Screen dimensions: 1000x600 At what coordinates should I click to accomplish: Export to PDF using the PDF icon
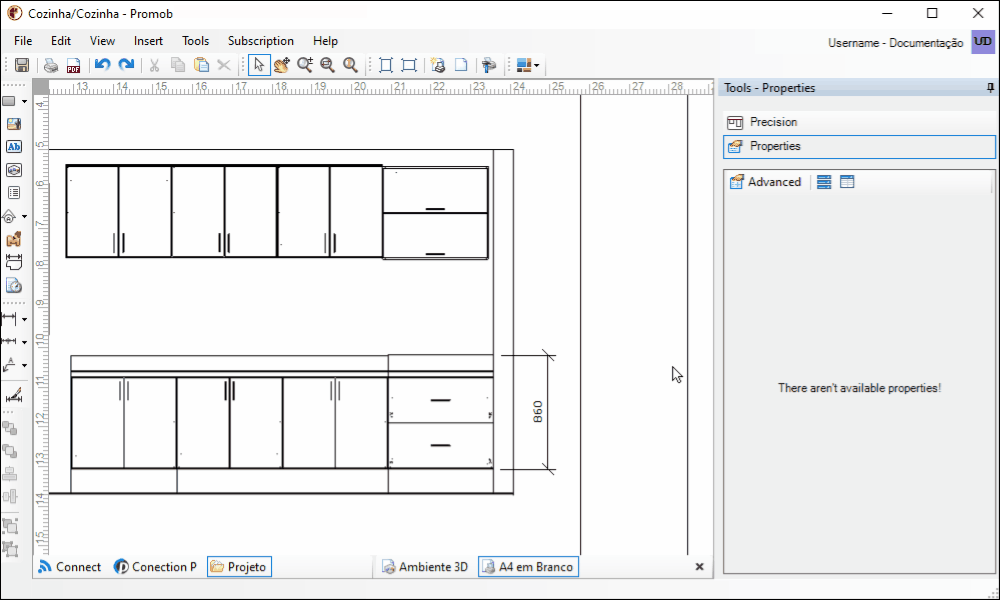(73, 65)
